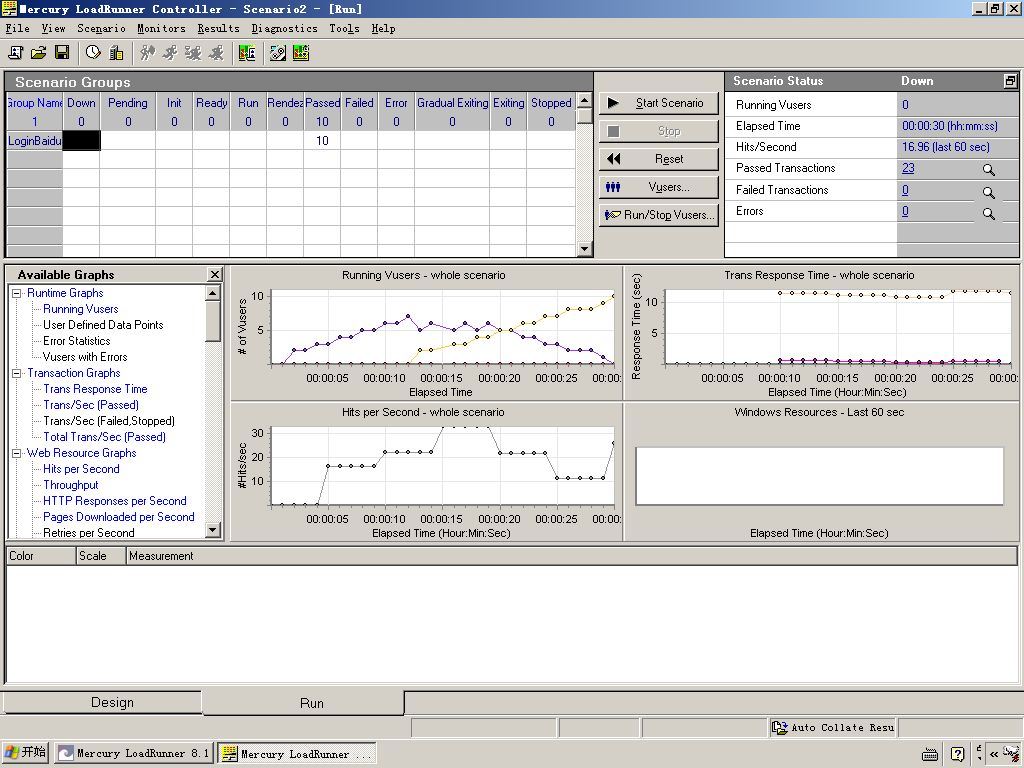This screenshot has height=768, width=1024.
Task: Click the magnifier next to Errors
Action: tap(989, 214)
